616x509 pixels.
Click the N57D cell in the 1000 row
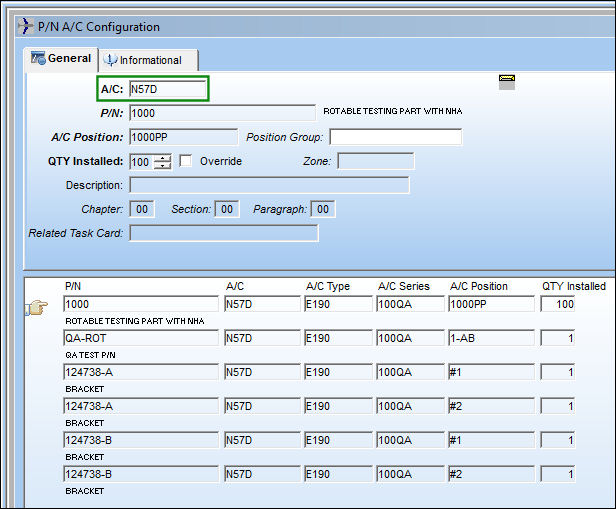click(262, 304)
